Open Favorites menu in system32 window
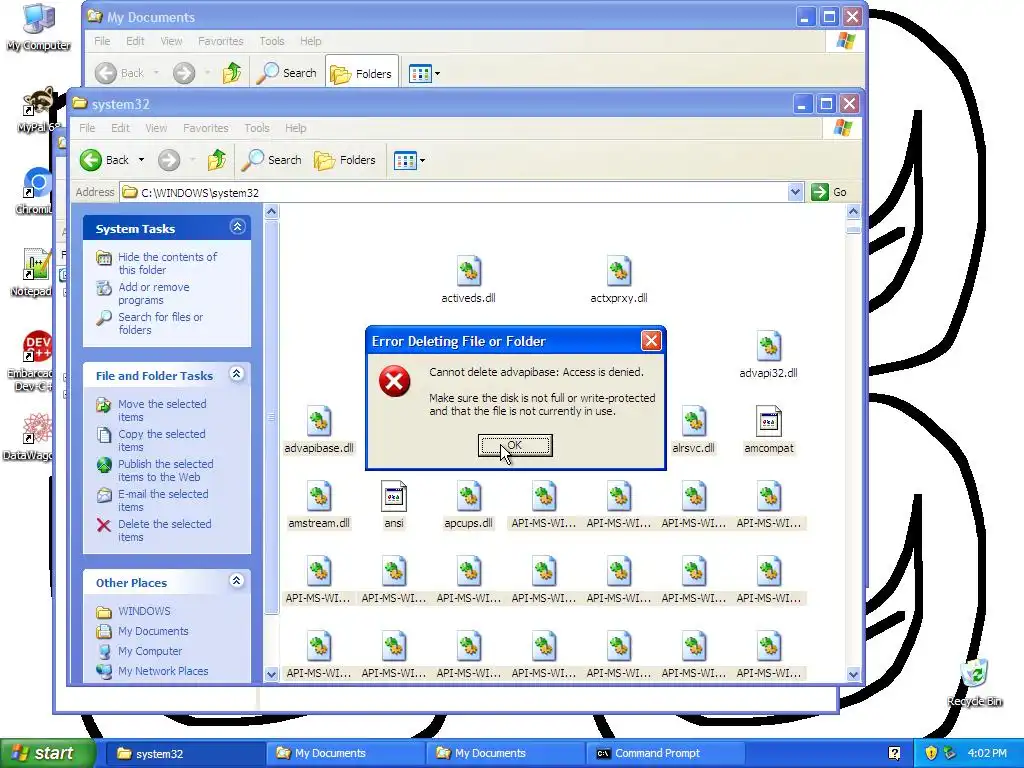Image resolution: width=1024 pixels, height=768 pixels. pos(206,128)
